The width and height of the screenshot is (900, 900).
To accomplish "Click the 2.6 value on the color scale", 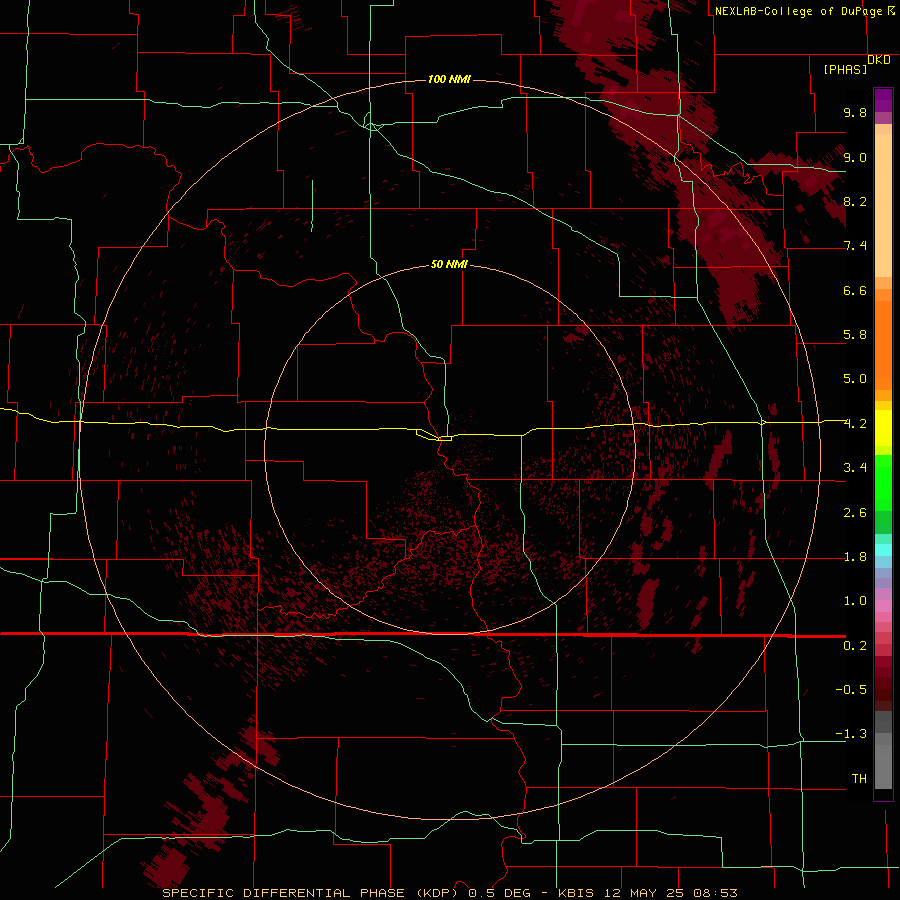I will (855, 513).
